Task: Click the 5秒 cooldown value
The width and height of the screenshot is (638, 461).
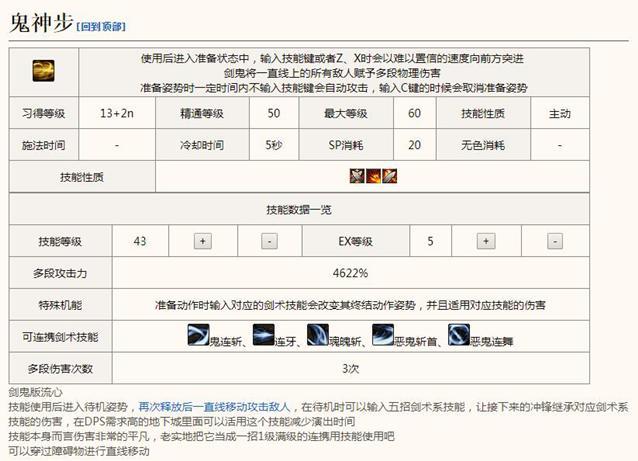Action: (274, 145)
